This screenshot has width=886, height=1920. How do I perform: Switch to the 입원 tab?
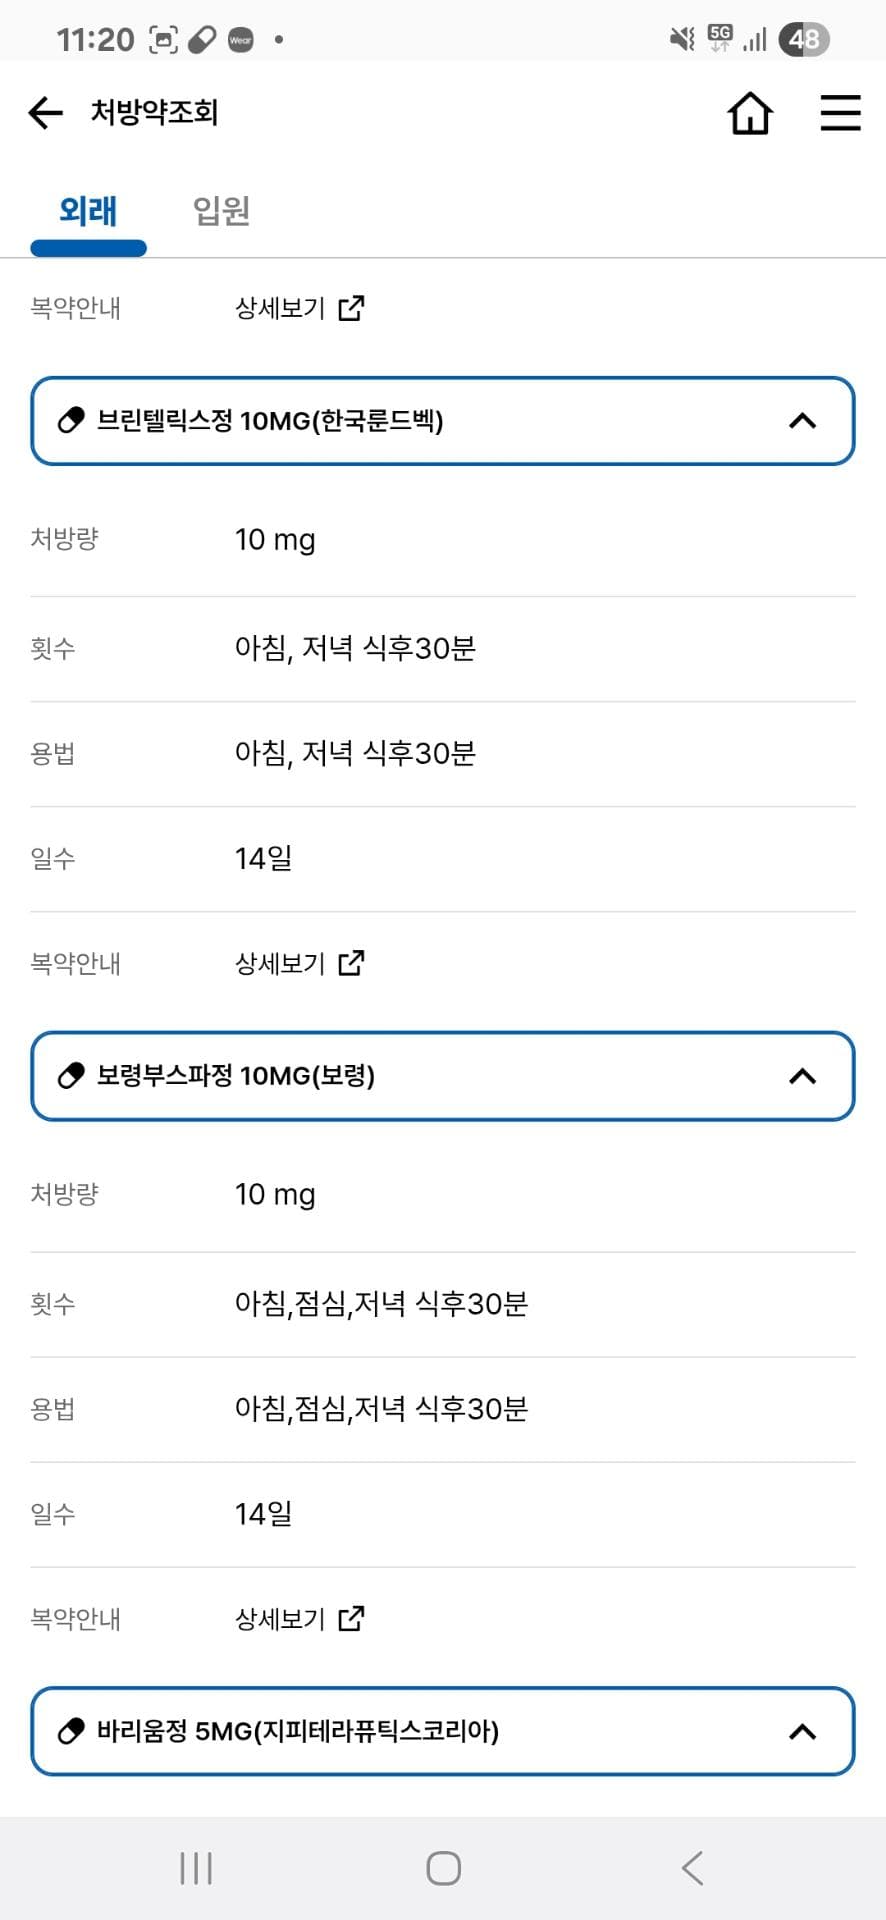[x=221, y=211]
